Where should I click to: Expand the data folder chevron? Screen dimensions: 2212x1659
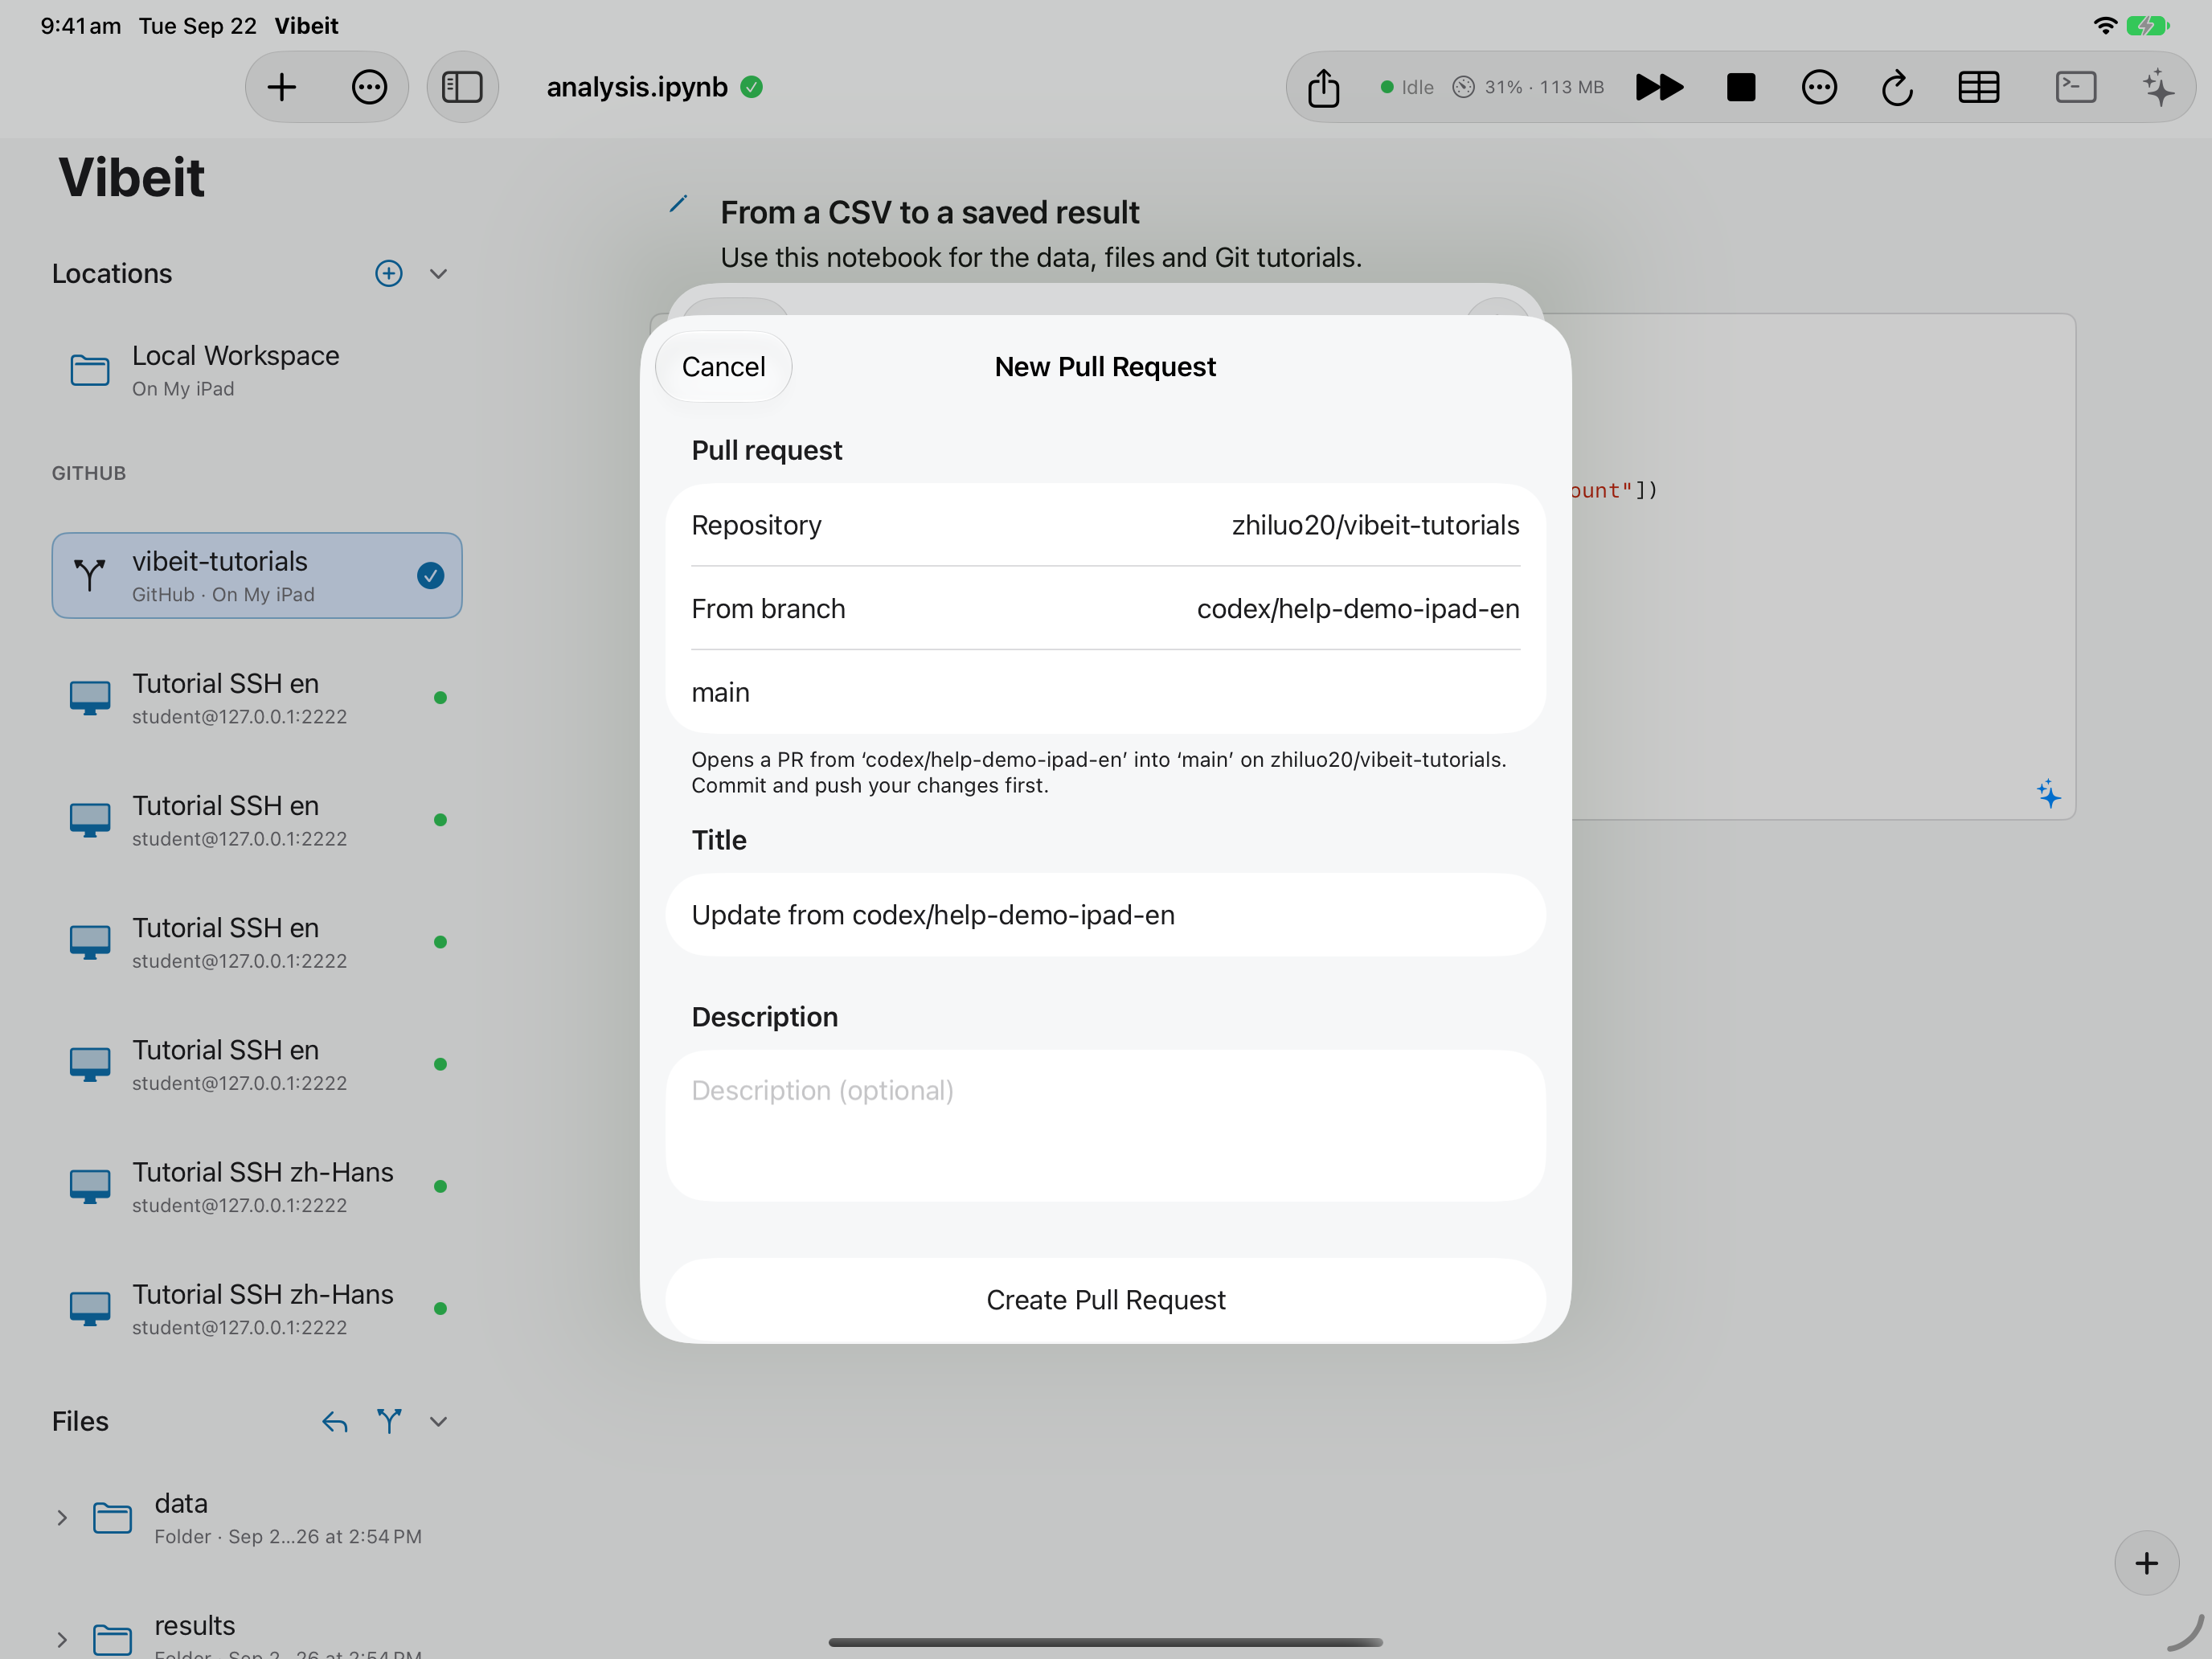pos(62,1517)
